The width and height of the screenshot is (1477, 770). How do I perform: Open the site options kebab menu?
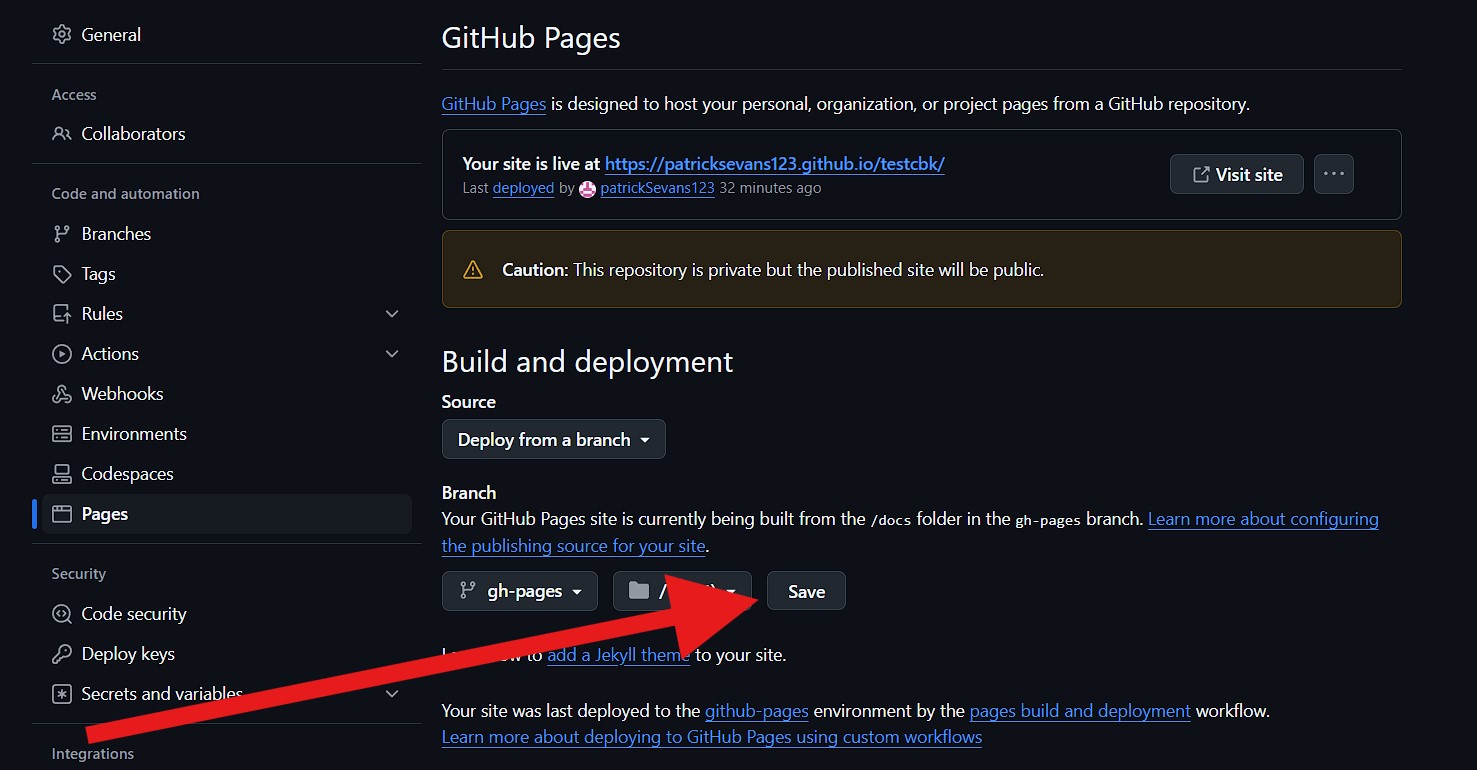coord(1333,173)
